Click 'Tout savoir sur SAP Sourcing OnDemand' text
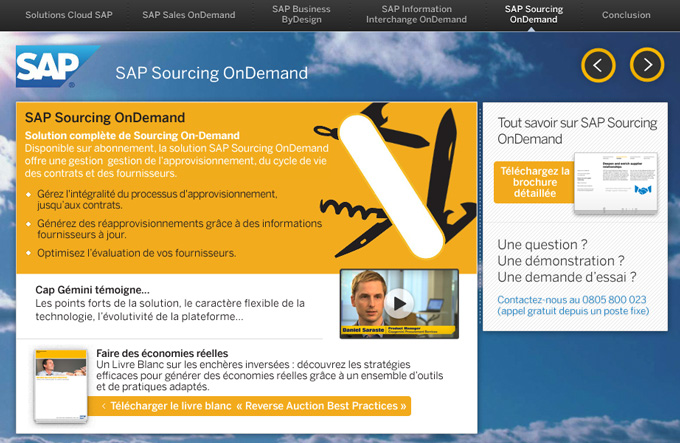The image size is (680, 443). tap(577, 130)
